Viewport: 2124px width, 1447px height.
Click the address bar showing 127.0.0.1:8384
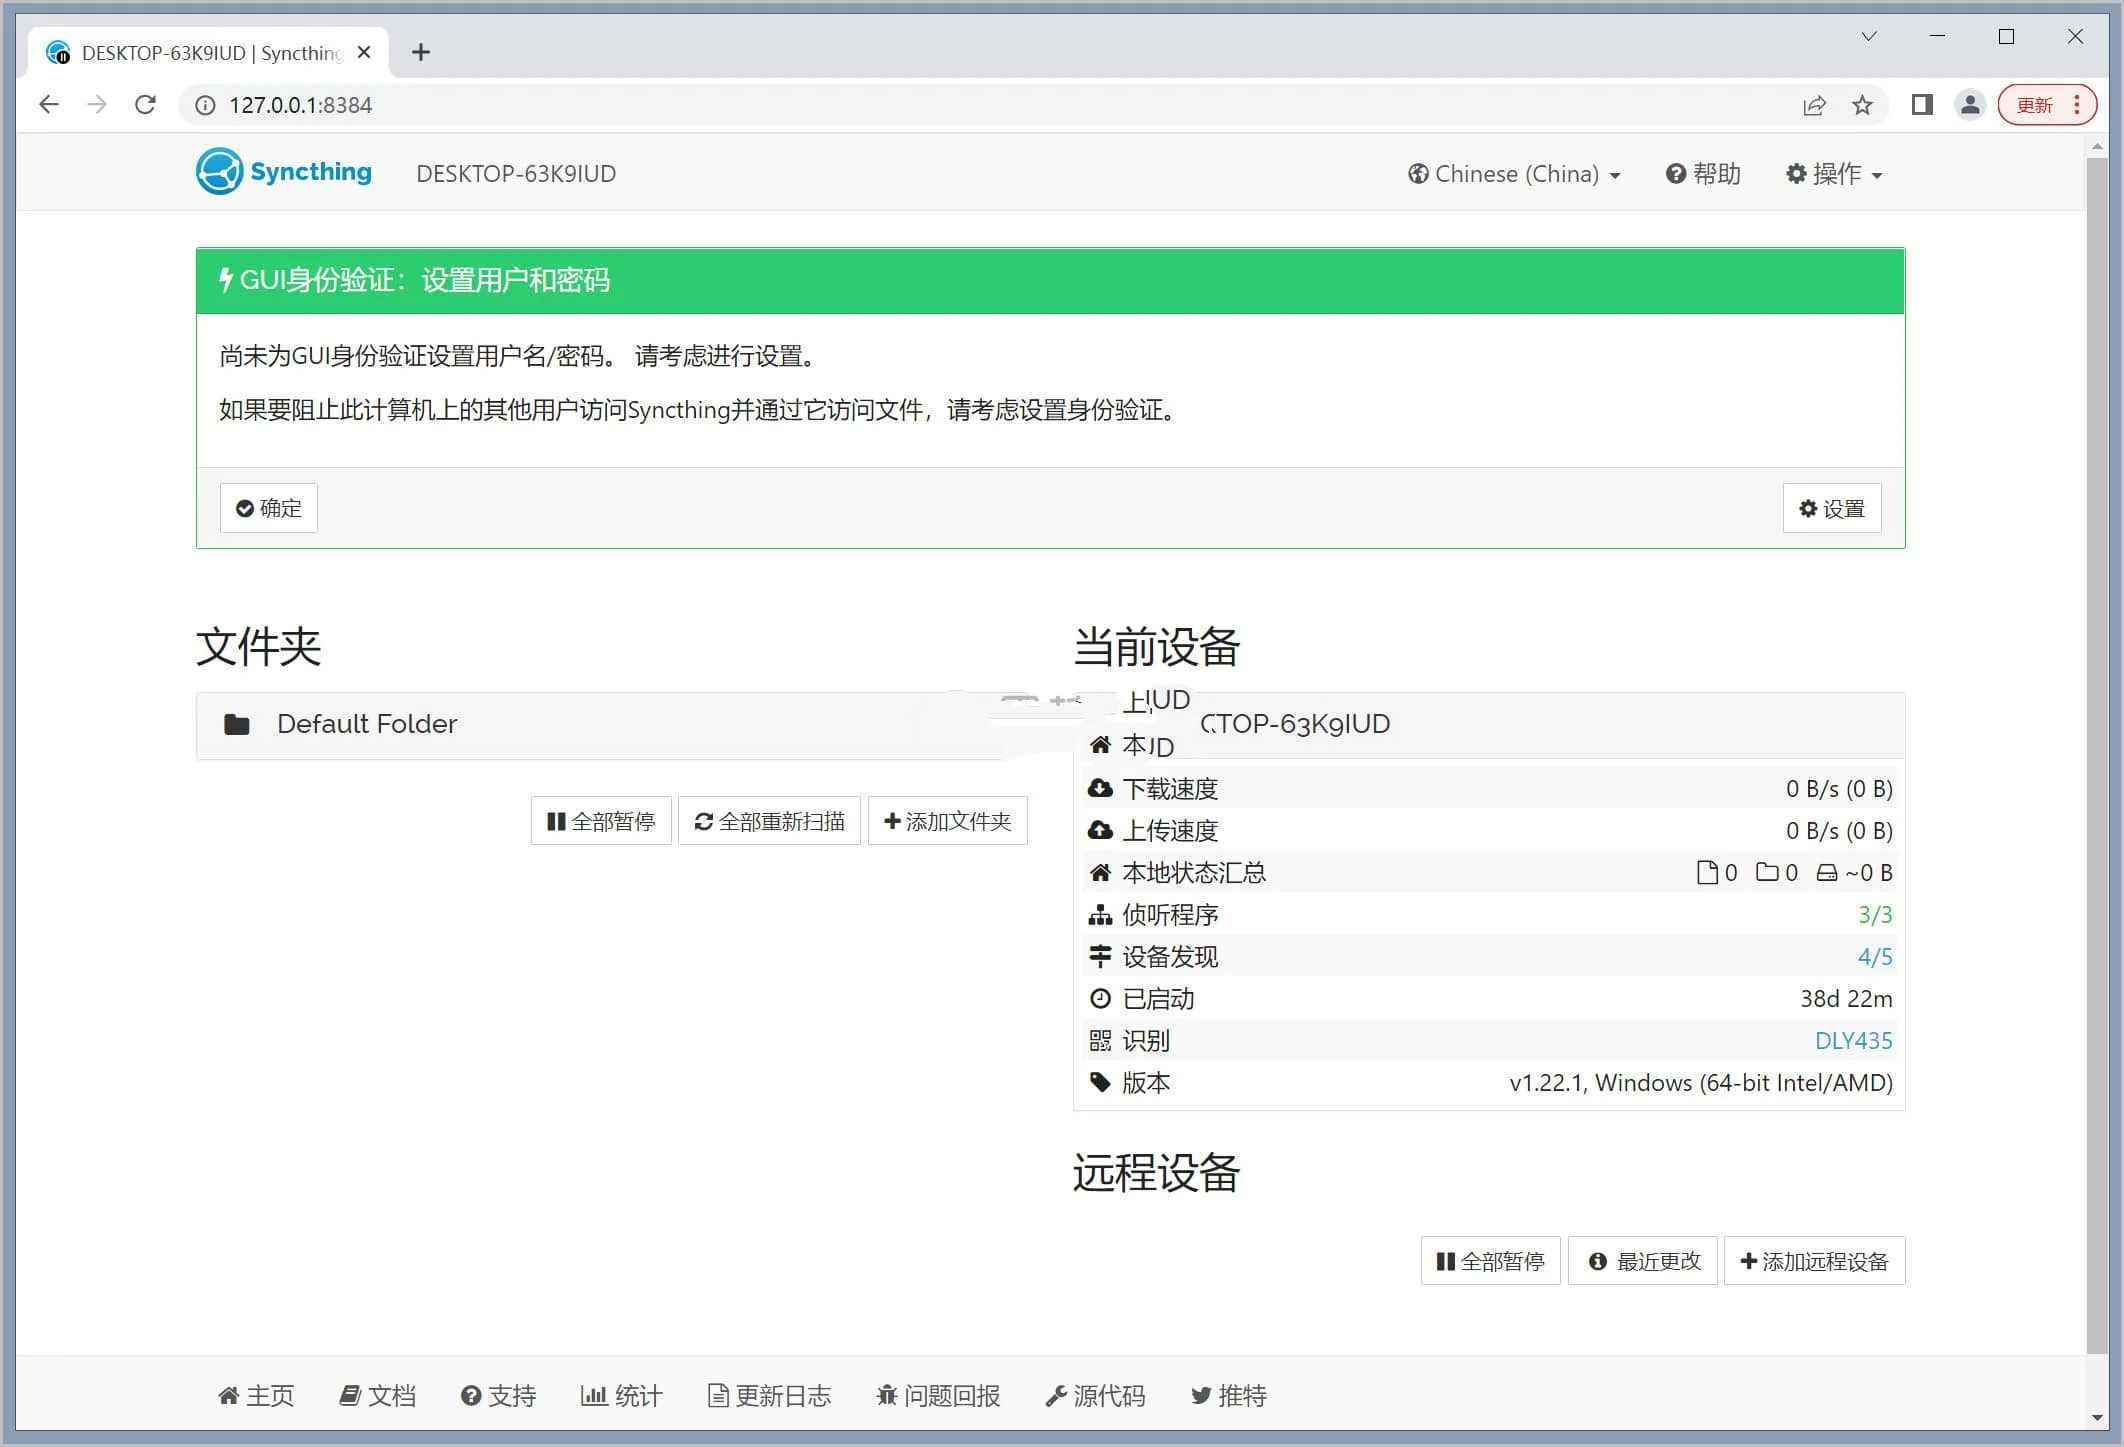[300, 104]
